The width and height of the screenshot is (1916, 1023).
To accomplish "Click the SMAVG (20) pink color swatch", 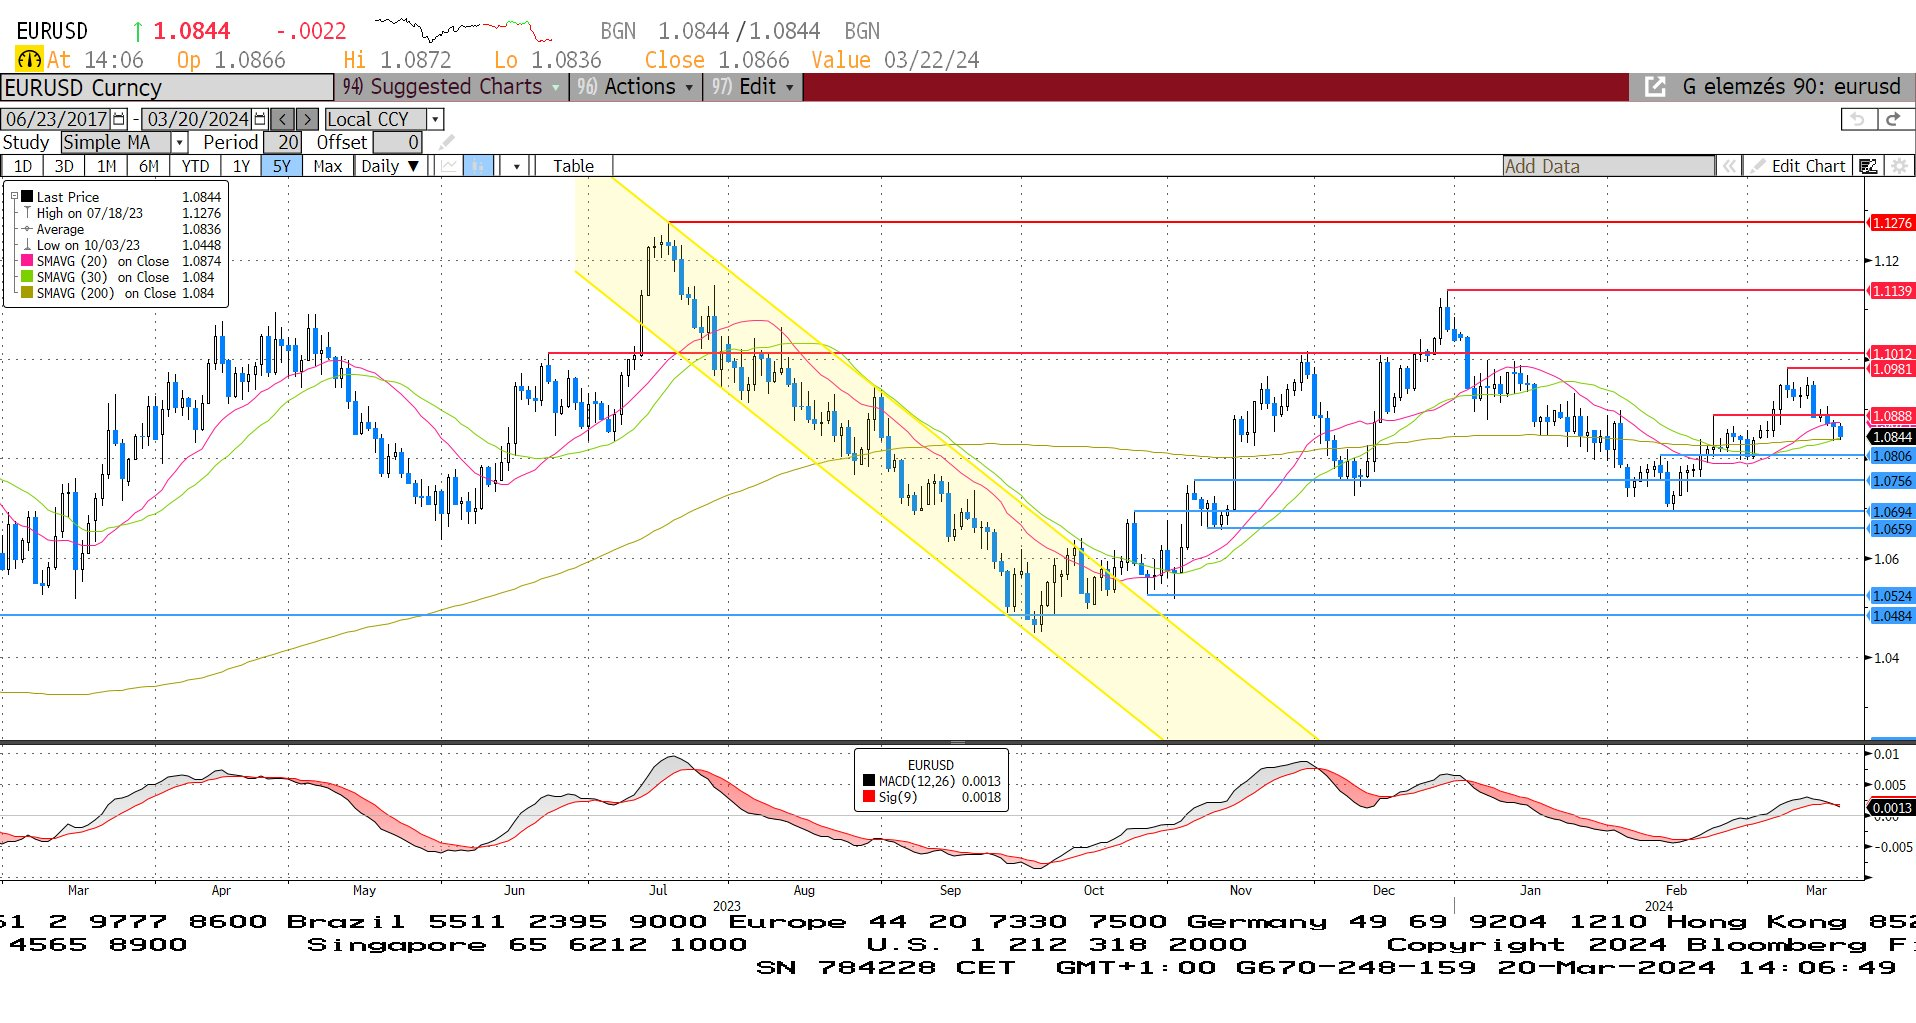I will tap(28, 261).
